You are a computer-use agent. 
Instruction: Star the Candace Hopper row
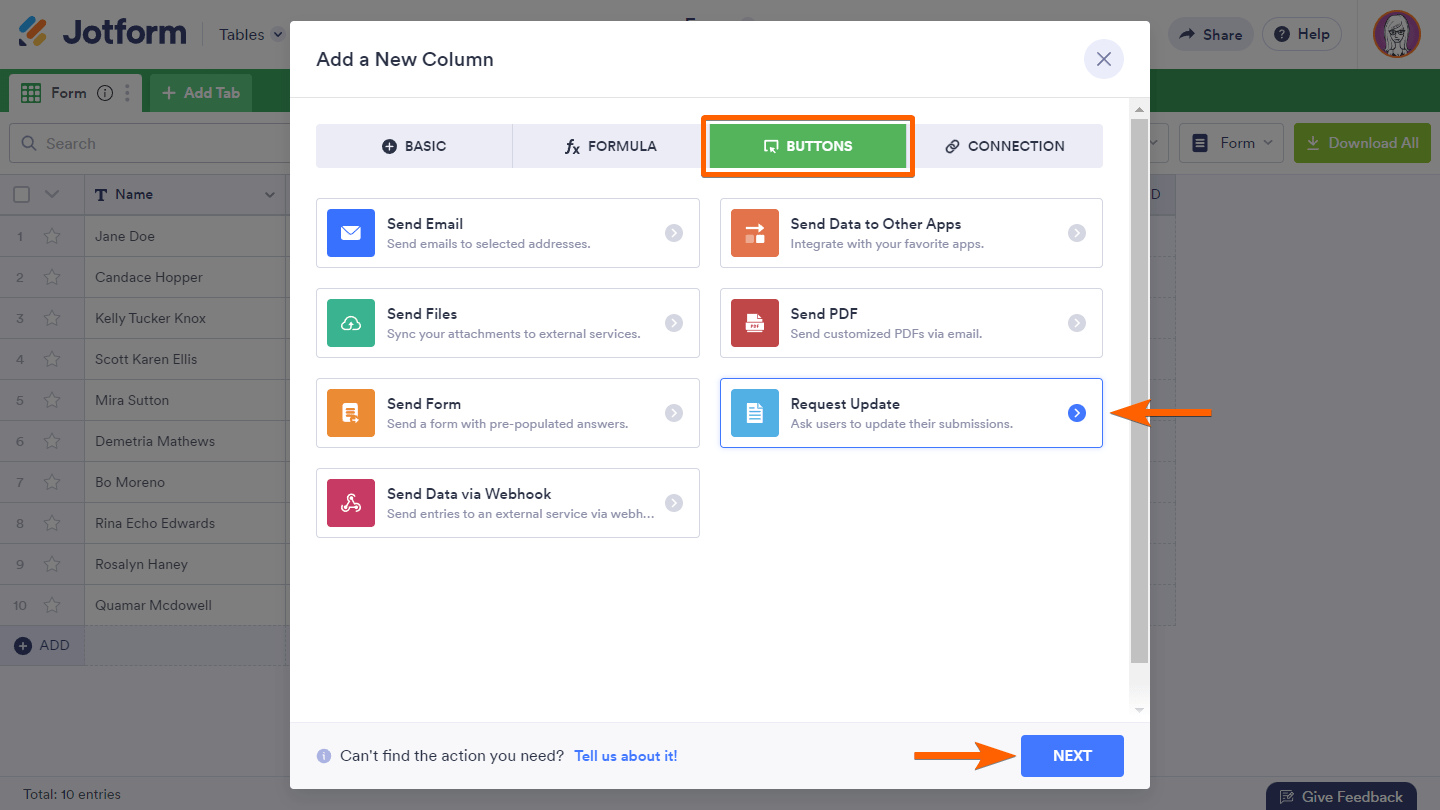52,278
